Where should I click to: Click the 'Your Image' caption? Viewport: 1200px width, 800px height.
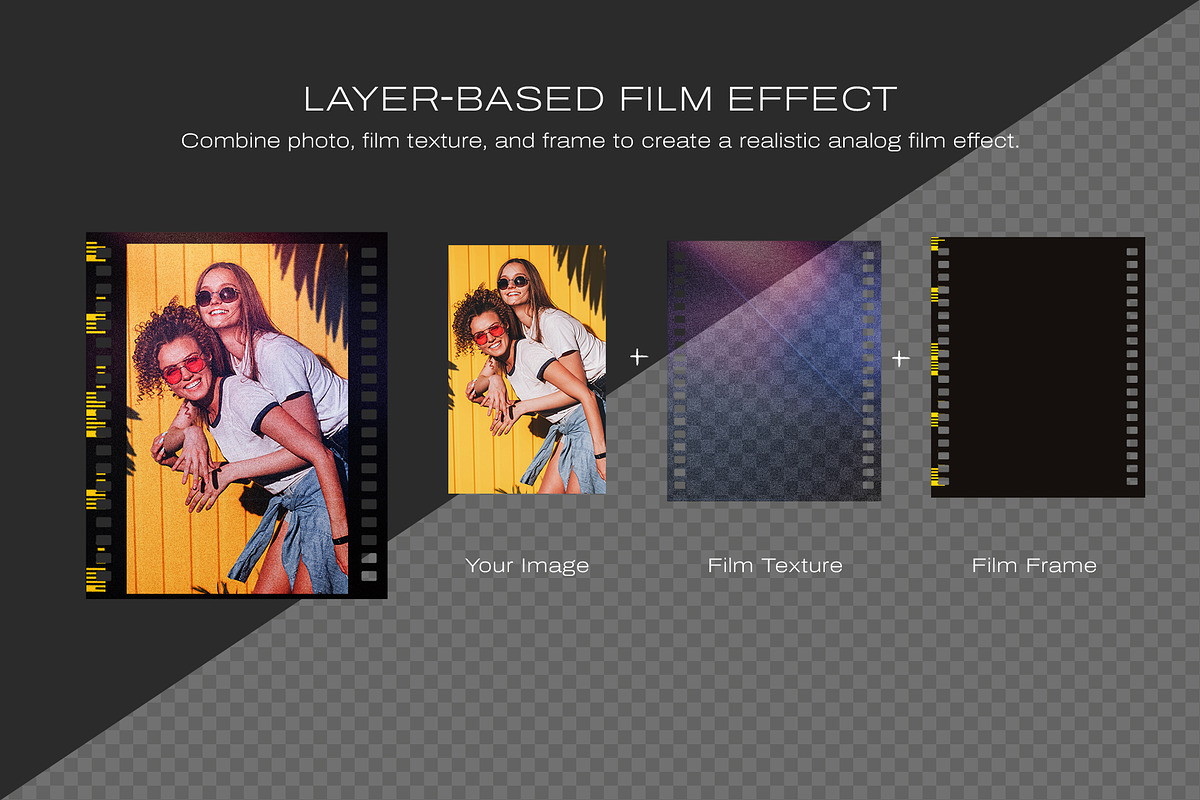(527, 566)
